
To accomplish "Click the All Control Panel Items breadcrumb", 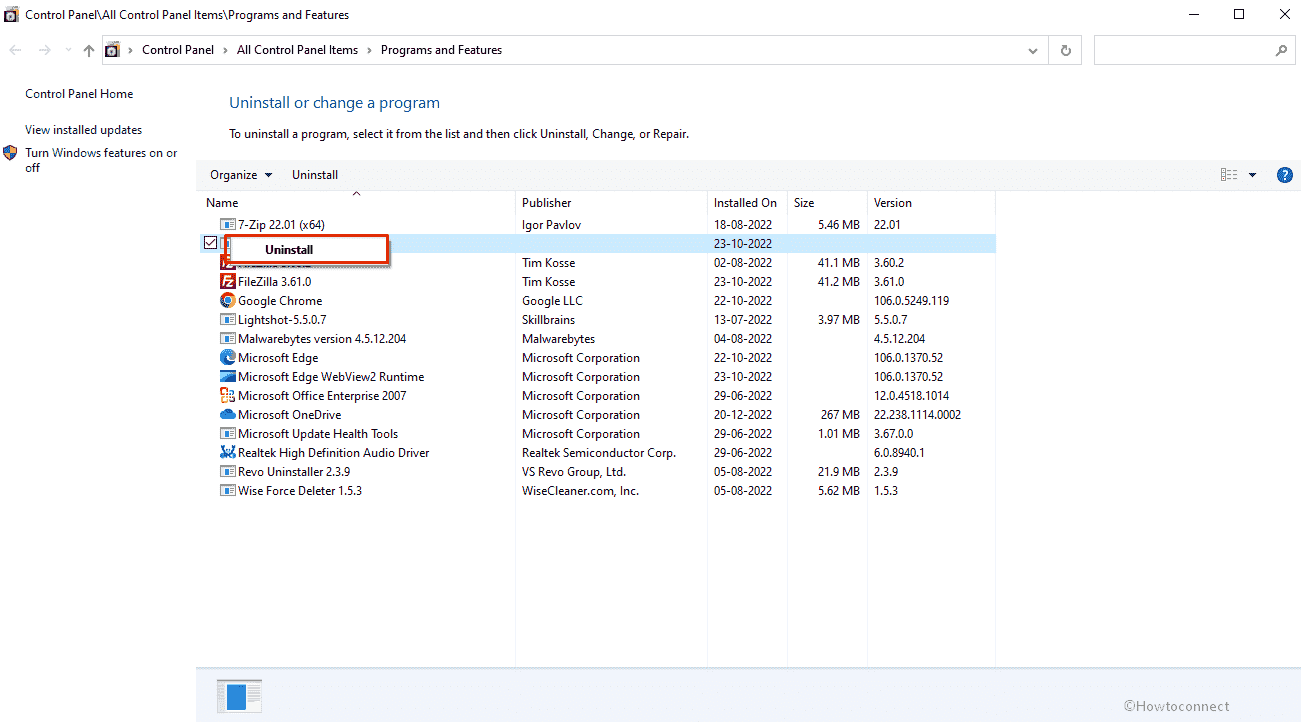I will pyautogui.click(x=297, y=50).
